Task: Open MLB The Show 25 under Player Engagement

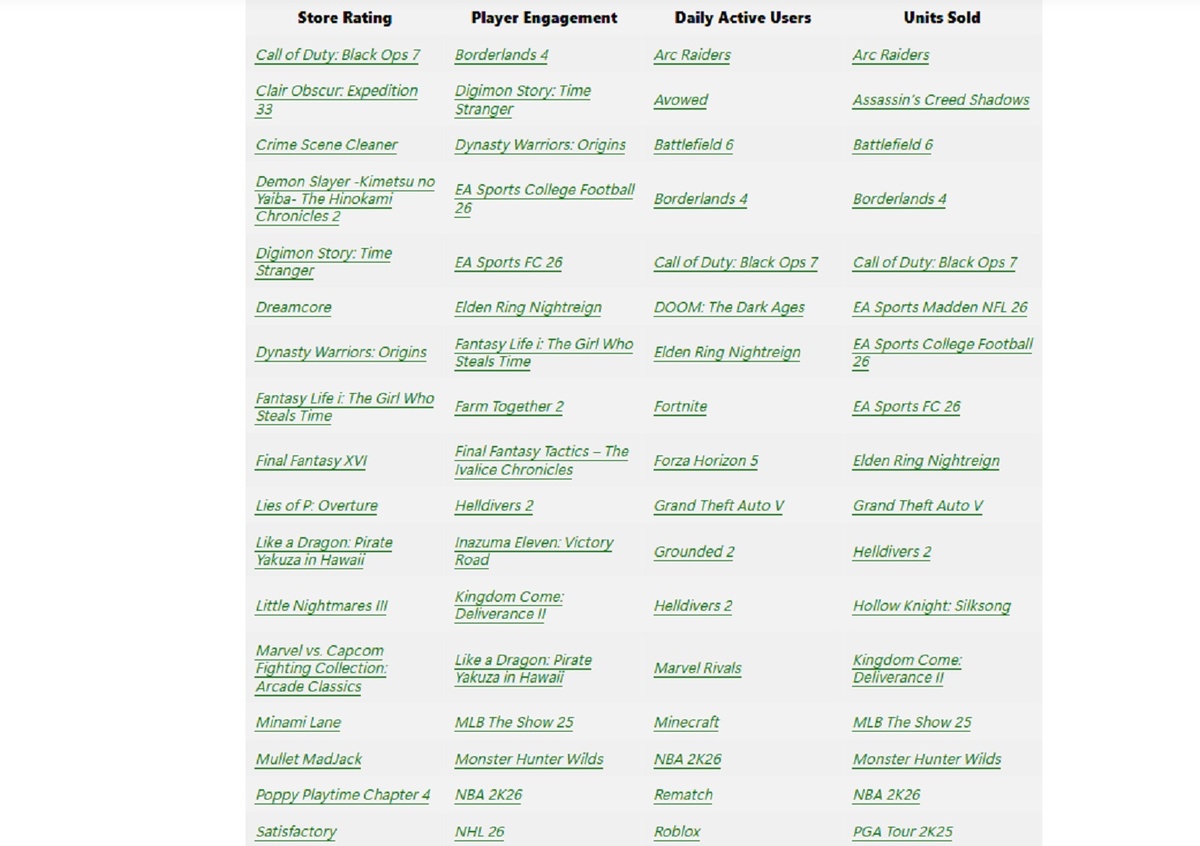Action: 514,723
